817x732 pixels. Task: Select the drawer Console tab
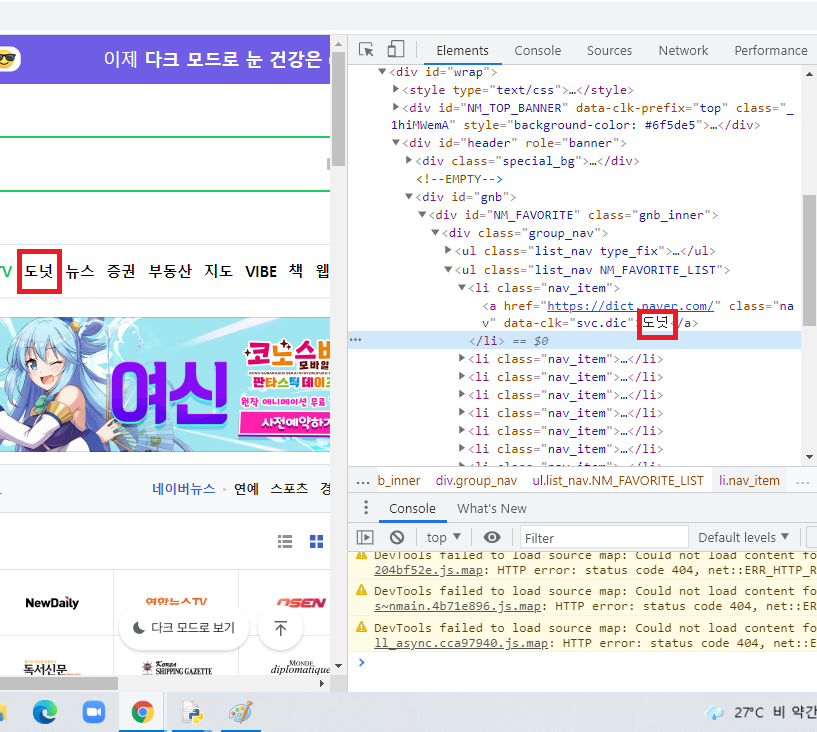tap(412, 508)
